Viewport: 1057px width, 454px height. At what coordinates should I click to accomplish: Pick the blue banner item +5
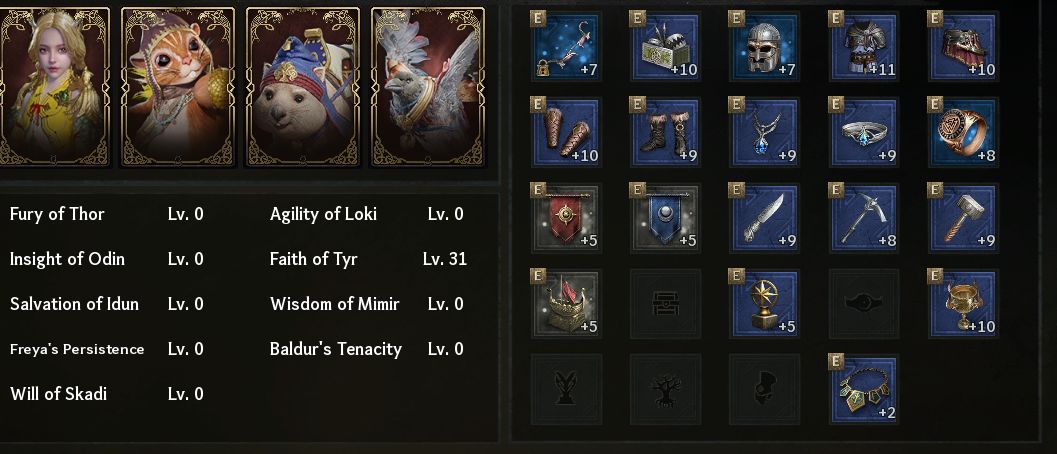pos(665,218)
